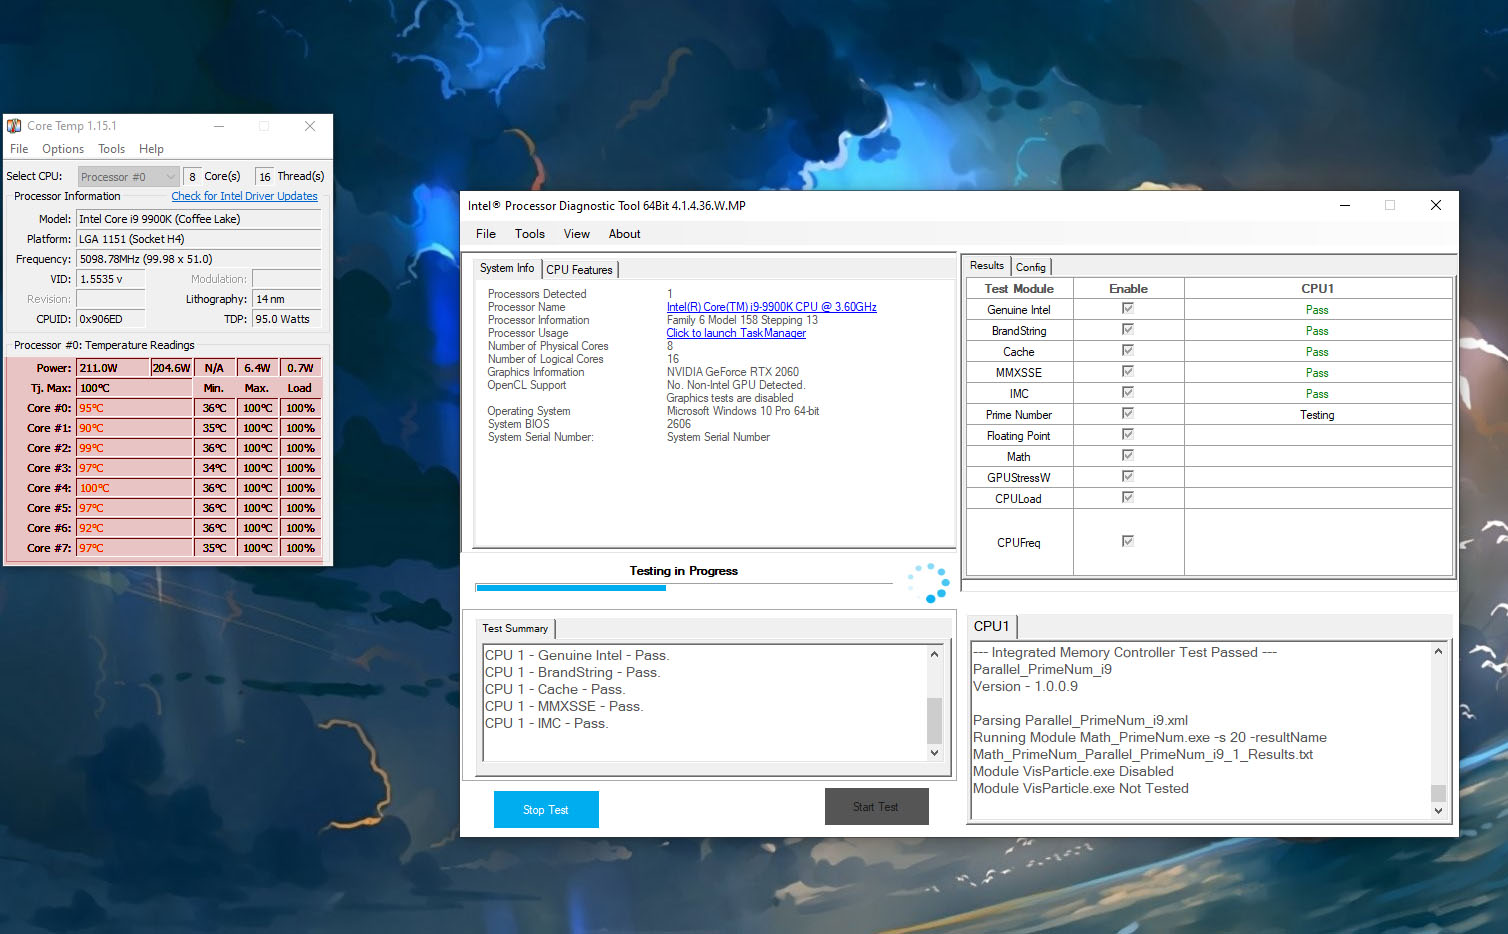This screenshot has width=1508, height=934.
Task: Click the Tj. Max value 100°C
Action: [x=134, y=388]
